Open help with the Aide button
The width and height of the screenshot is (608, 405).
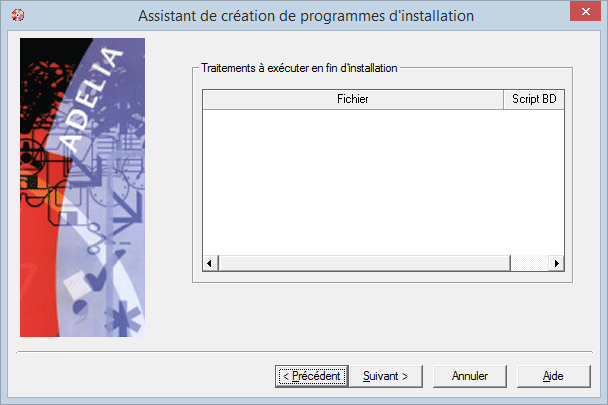pos(554,376)
